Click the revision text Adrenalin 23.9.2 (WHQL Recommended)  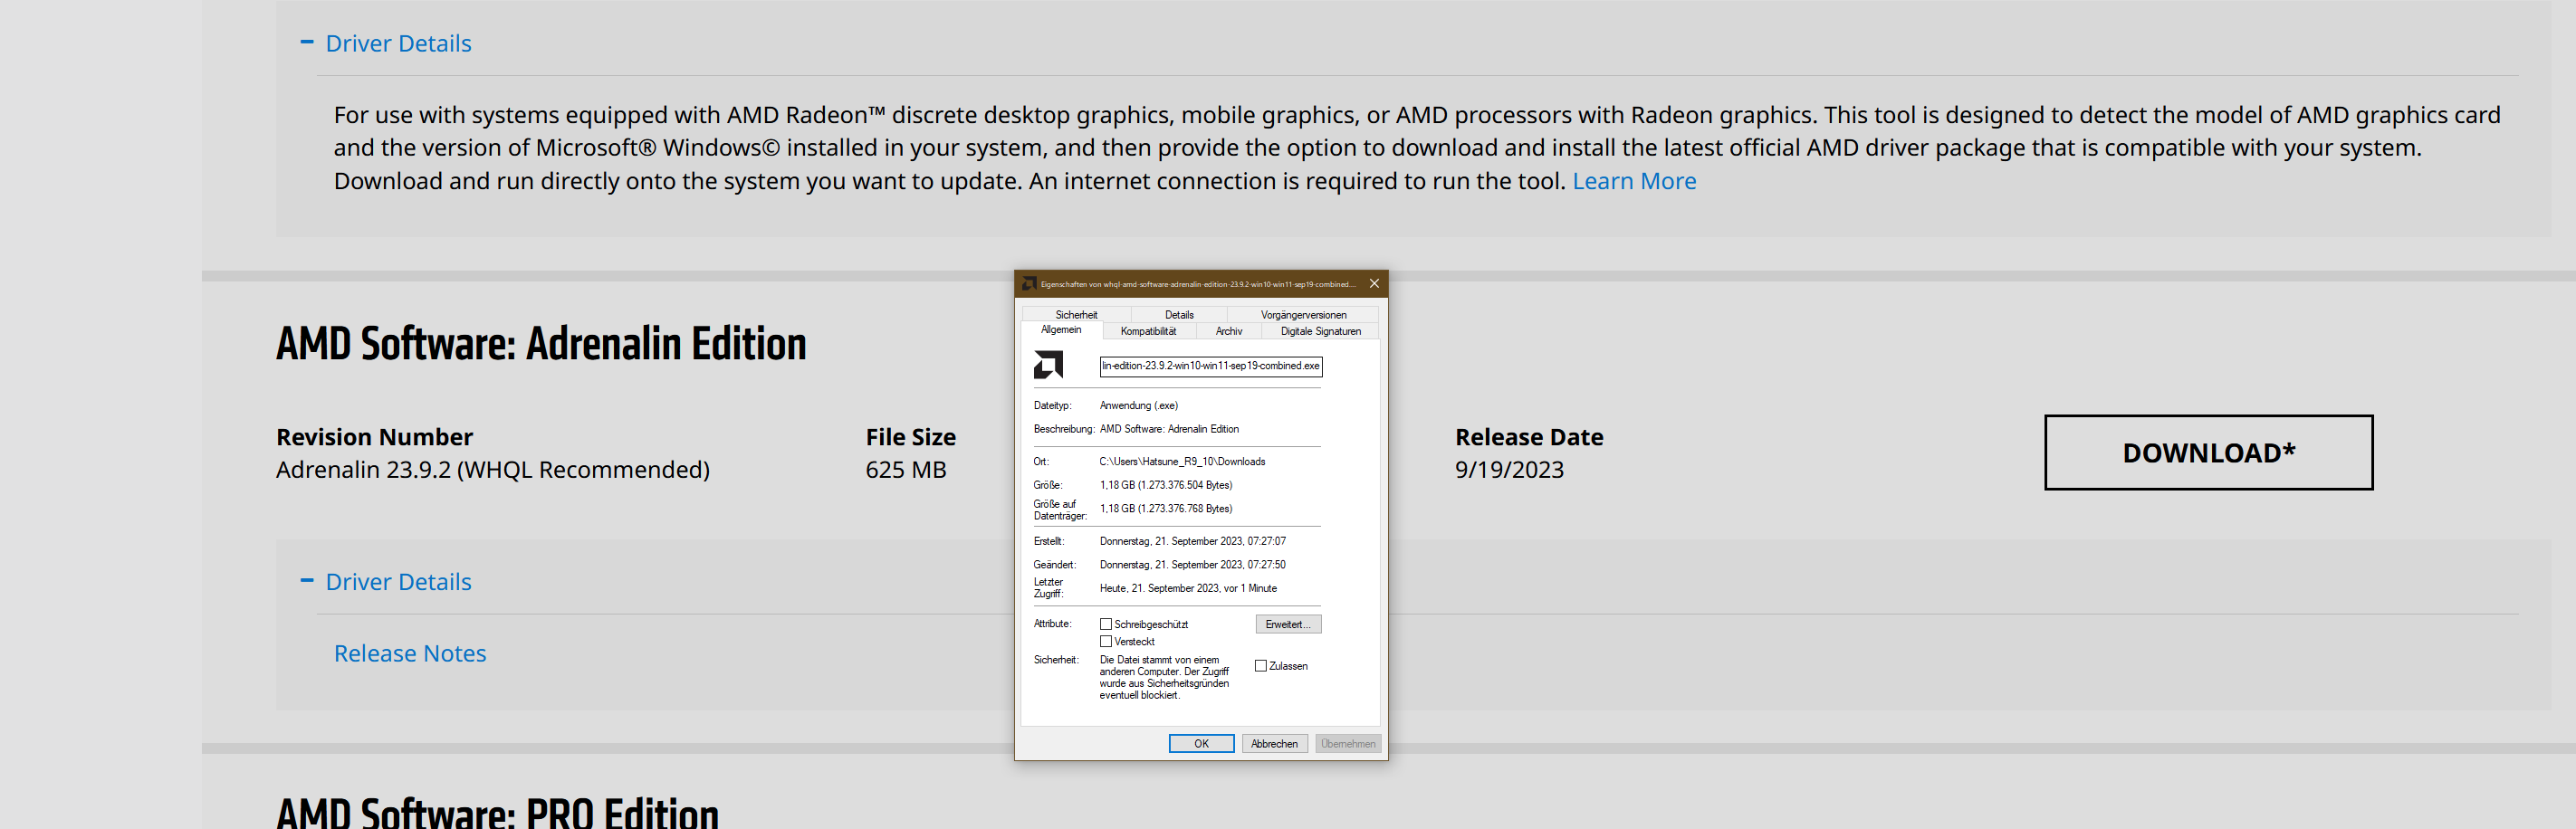tap(493, 470)
